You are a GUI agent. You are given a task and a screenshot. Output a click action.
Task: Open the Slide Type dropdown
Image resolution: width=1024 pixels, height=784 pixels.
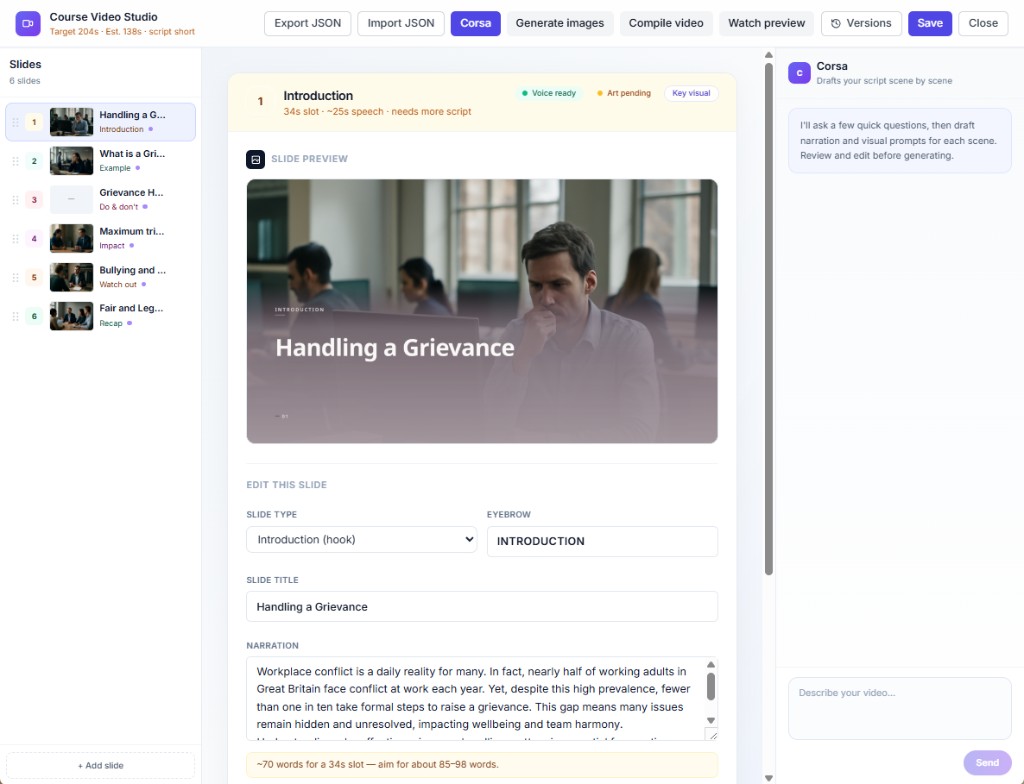point(362,540)
